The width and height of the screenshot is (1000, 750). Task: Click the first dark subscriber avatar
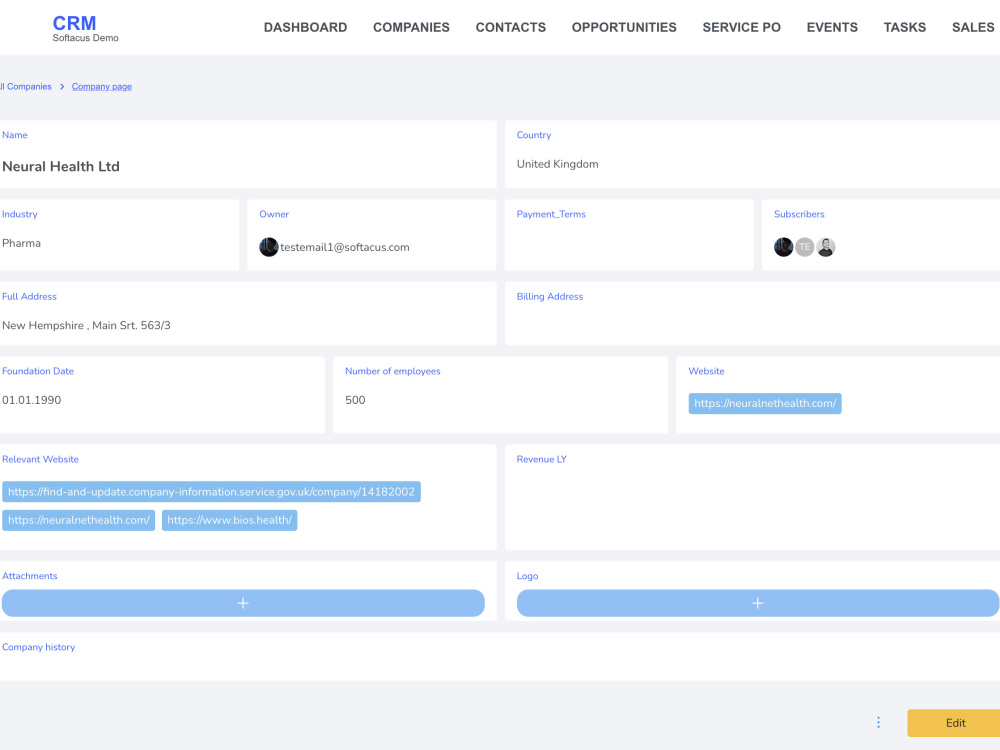783,247
